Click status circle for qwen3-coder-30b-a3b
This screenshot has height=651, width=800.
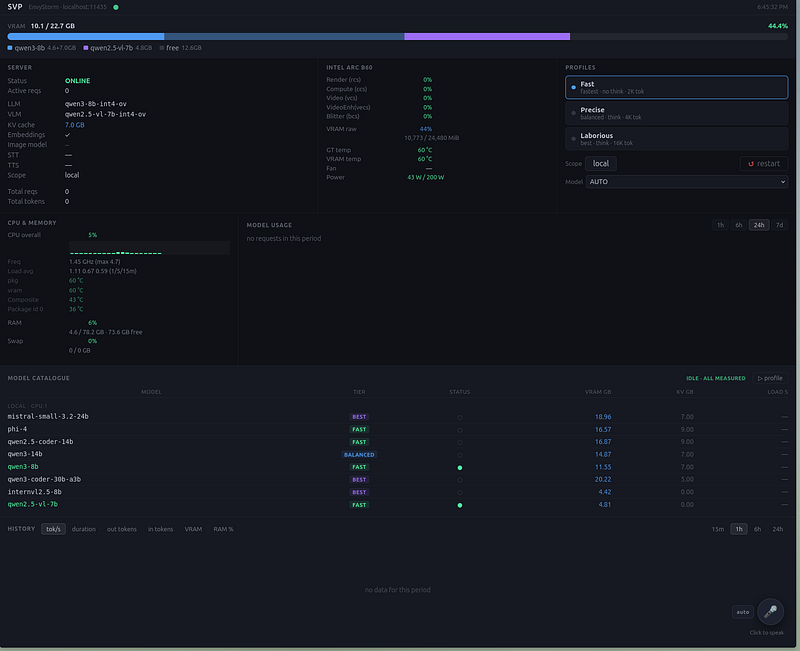[x=460, y=480]
